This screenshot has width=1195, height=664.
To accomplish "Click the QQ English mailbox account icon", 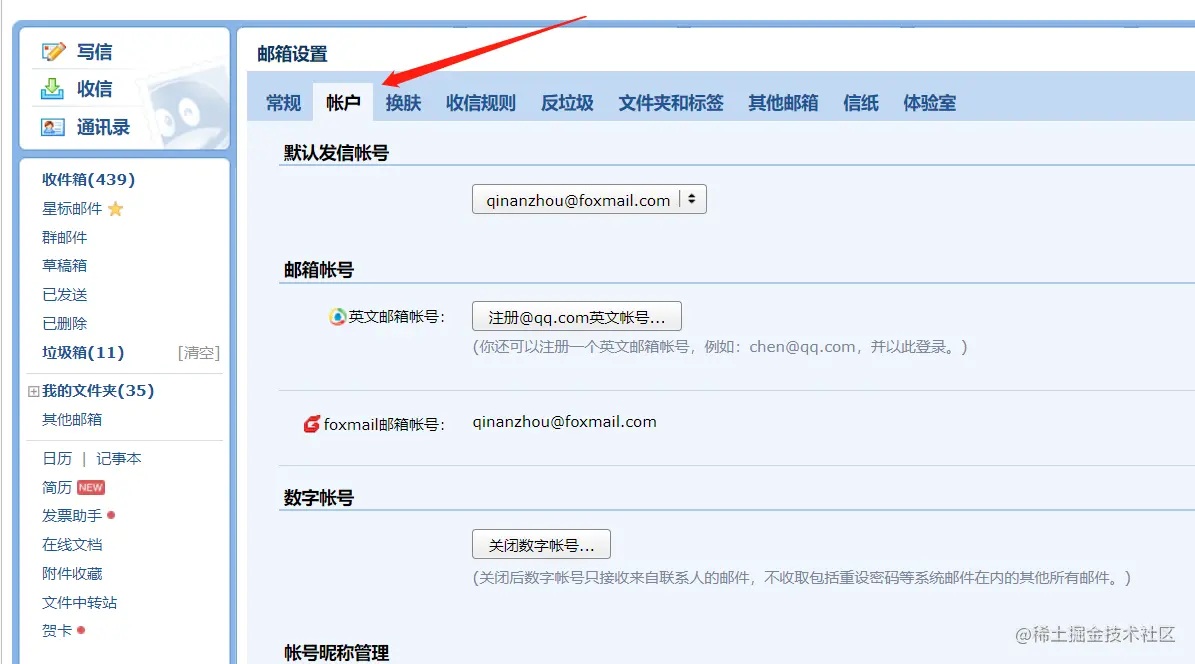I will [x=337, y=316].
